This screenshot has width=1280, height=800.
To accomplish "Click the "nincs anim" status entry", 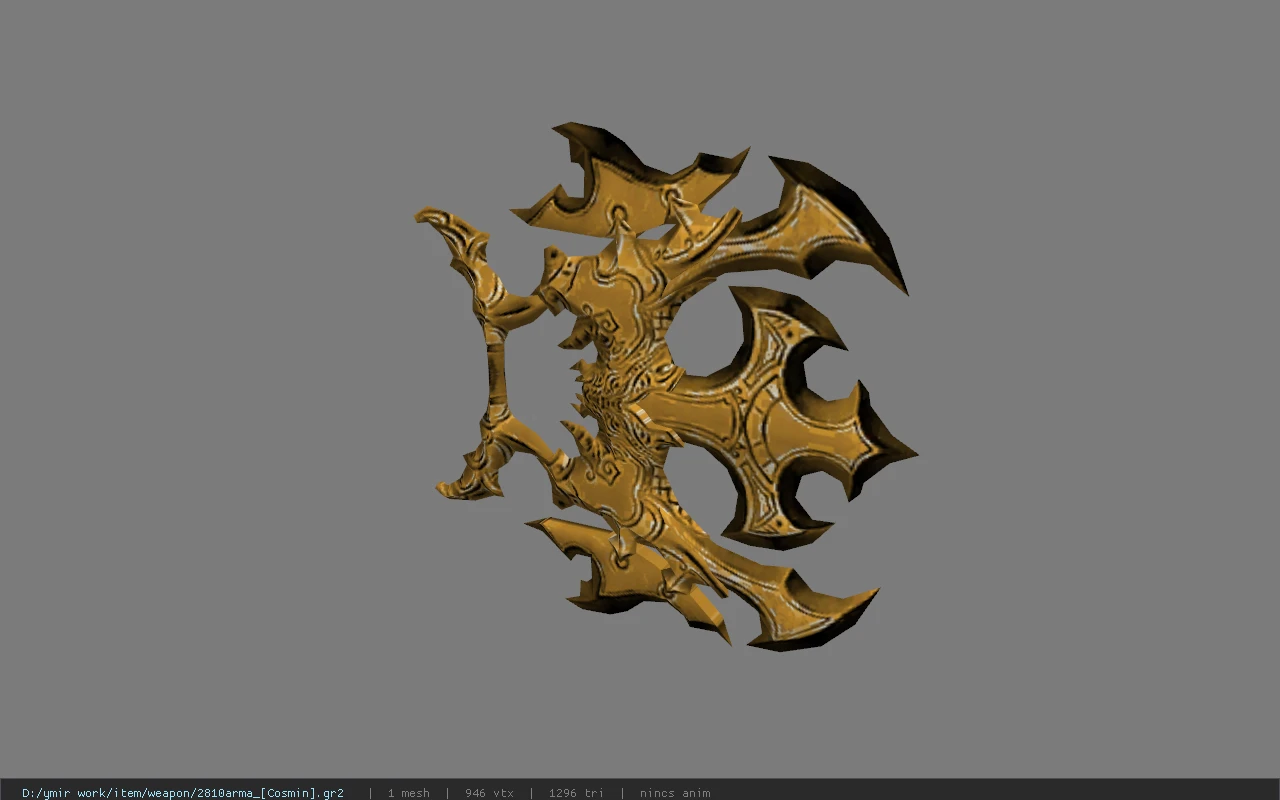I will coord(675,793).
